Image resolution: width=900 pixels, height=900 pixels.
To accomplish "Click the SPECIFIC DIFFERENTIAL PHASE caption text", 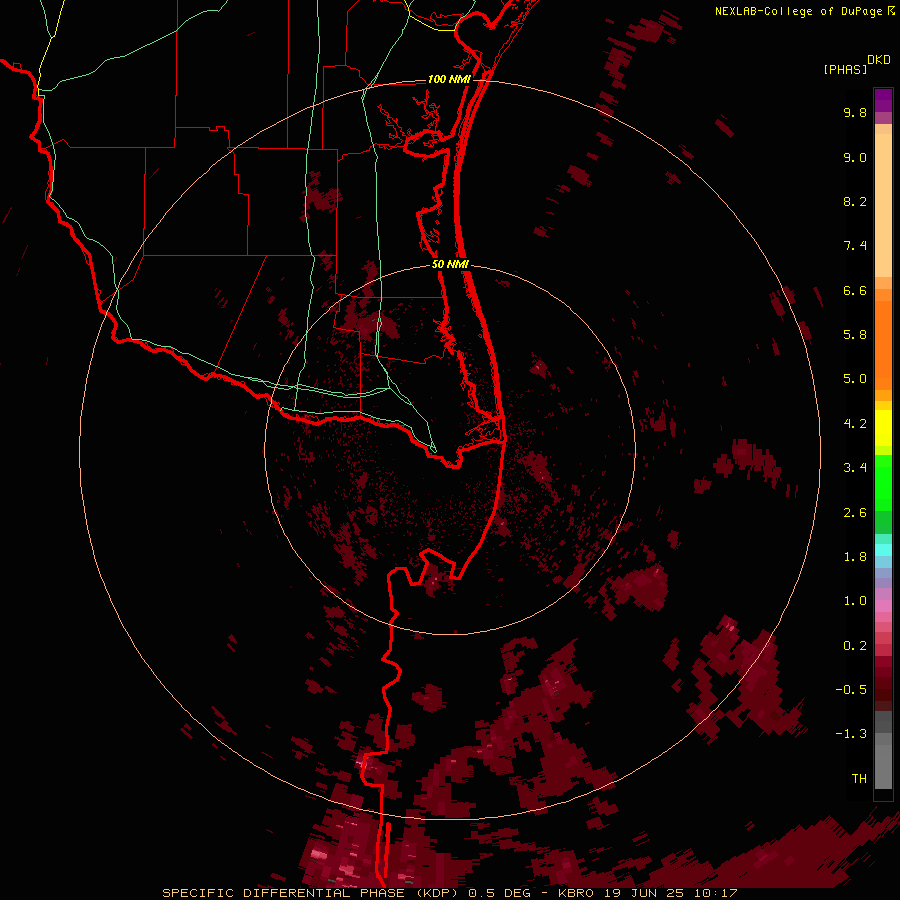I will 282,893.
